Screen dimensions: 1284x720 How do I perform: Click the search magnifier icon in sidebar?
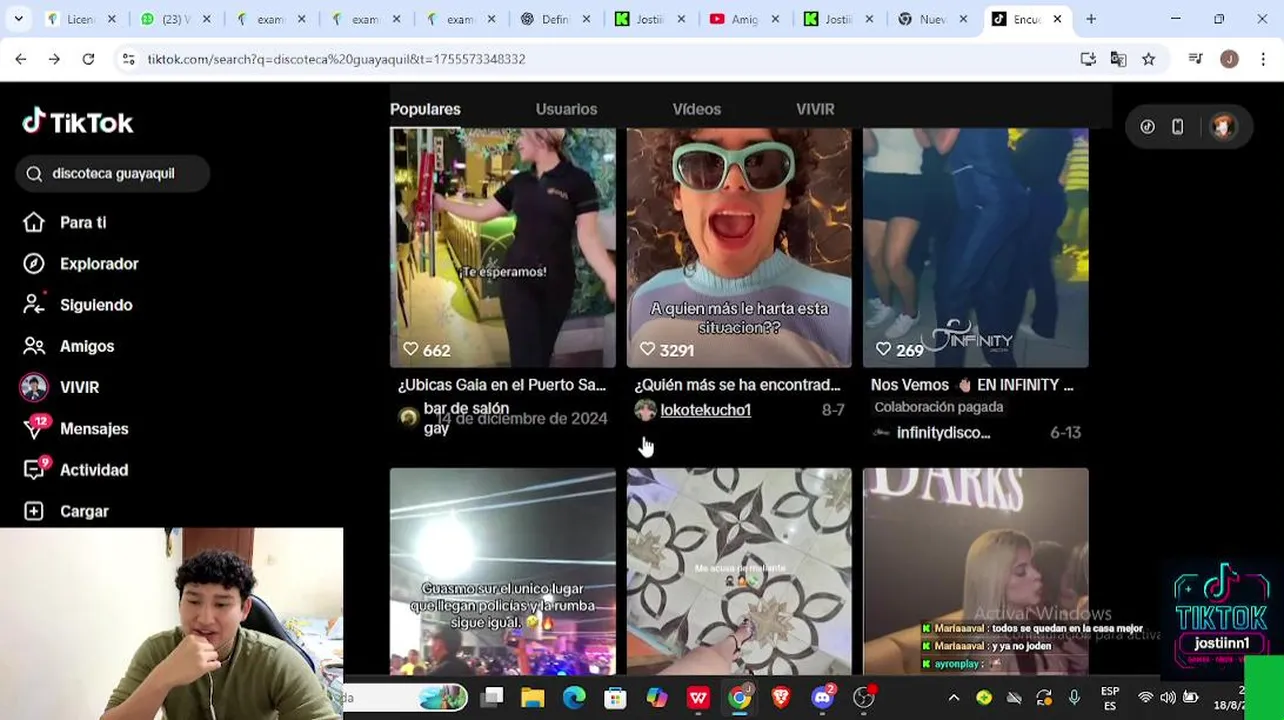tap(34, 174)
